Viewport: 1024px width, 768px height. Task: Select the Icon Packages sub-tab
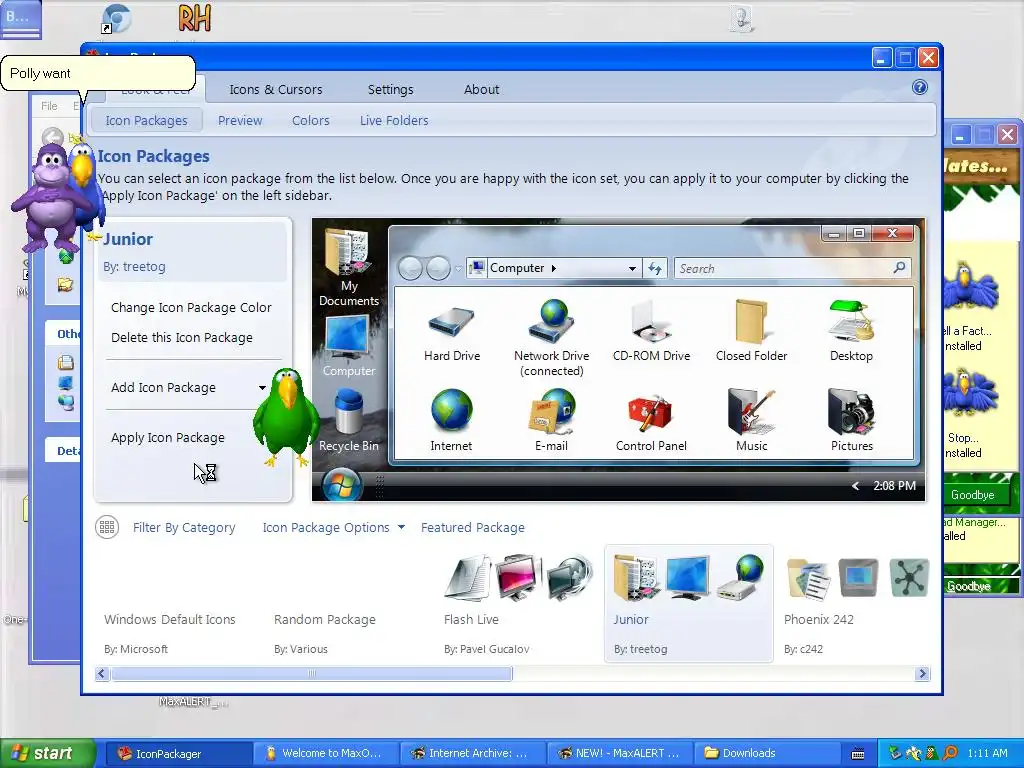click(146, 121)
